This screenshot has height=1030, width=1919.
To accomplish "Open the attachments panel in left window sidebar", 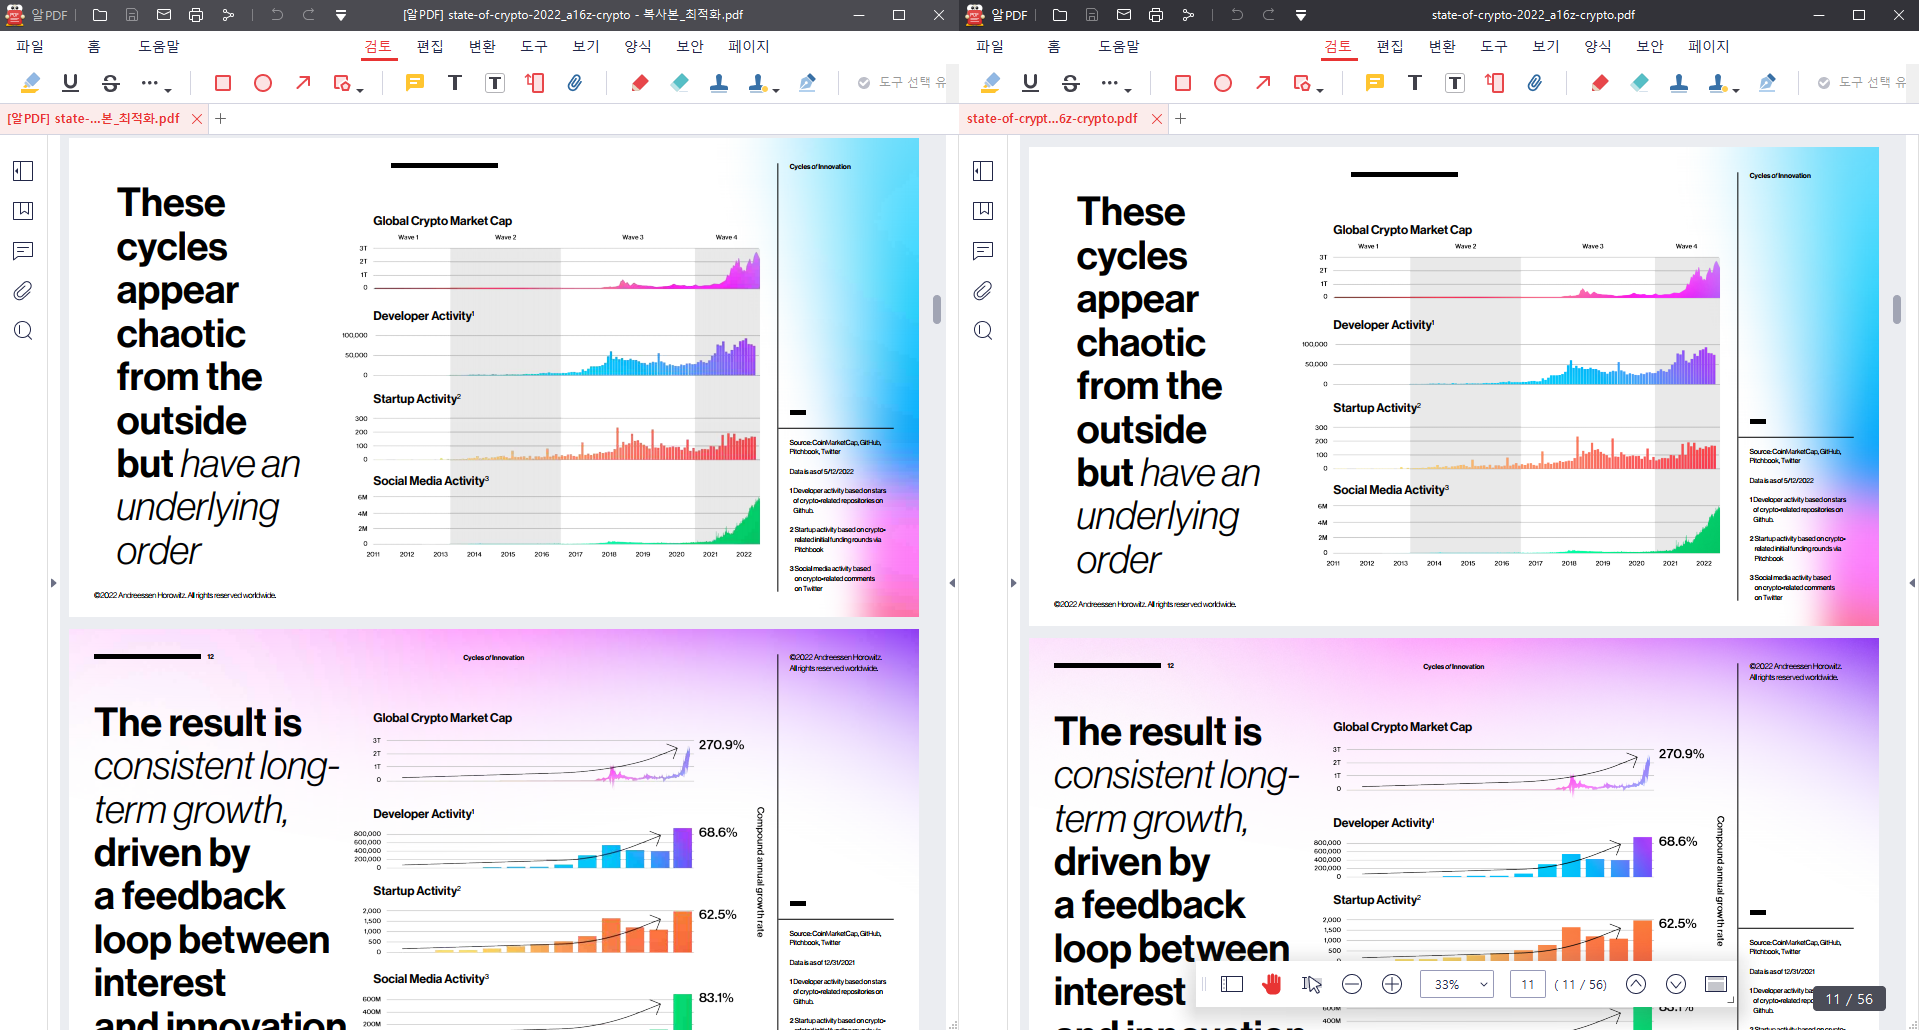I will (x=23, y=291).
